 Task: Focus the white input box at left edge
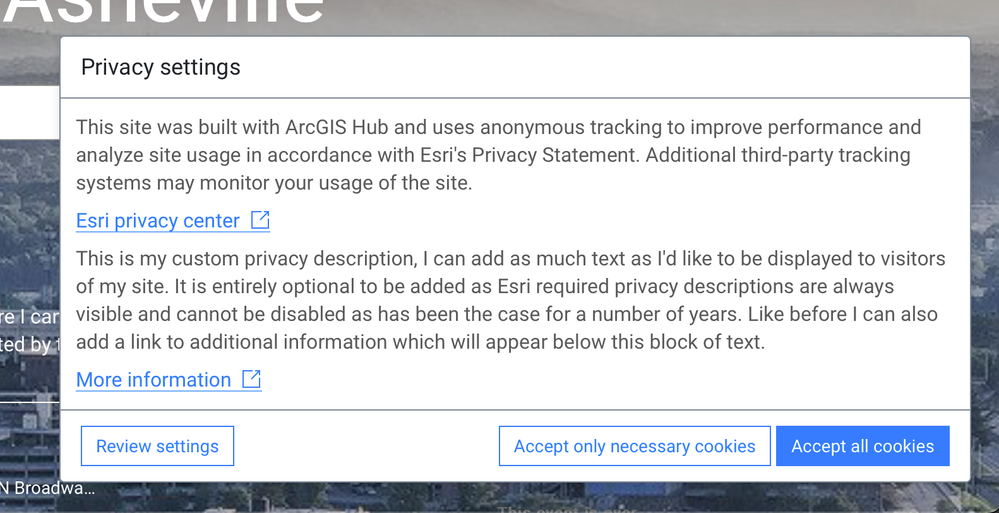pos(29,111)
